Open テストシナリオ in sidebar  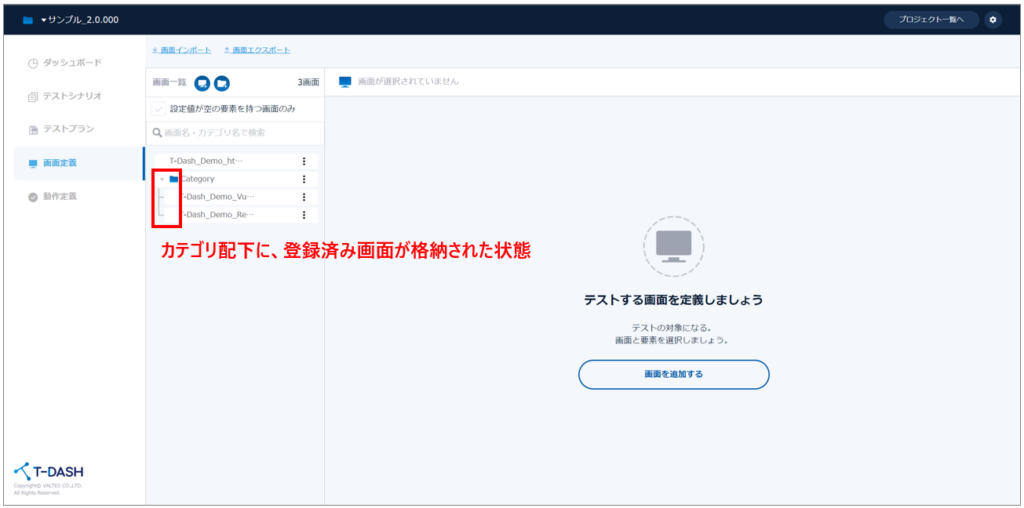[x=70, y=96]
